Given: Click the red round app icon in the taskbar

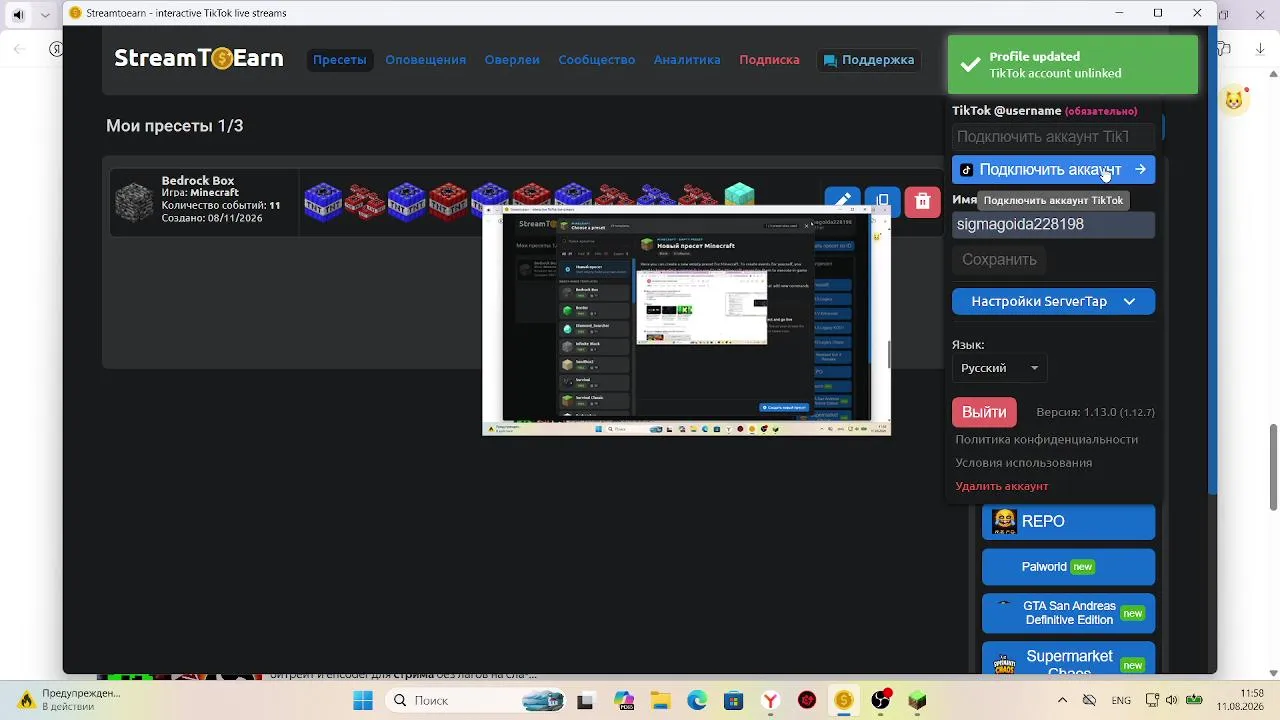Looking at the screenshot, I should tap(807, 700).
